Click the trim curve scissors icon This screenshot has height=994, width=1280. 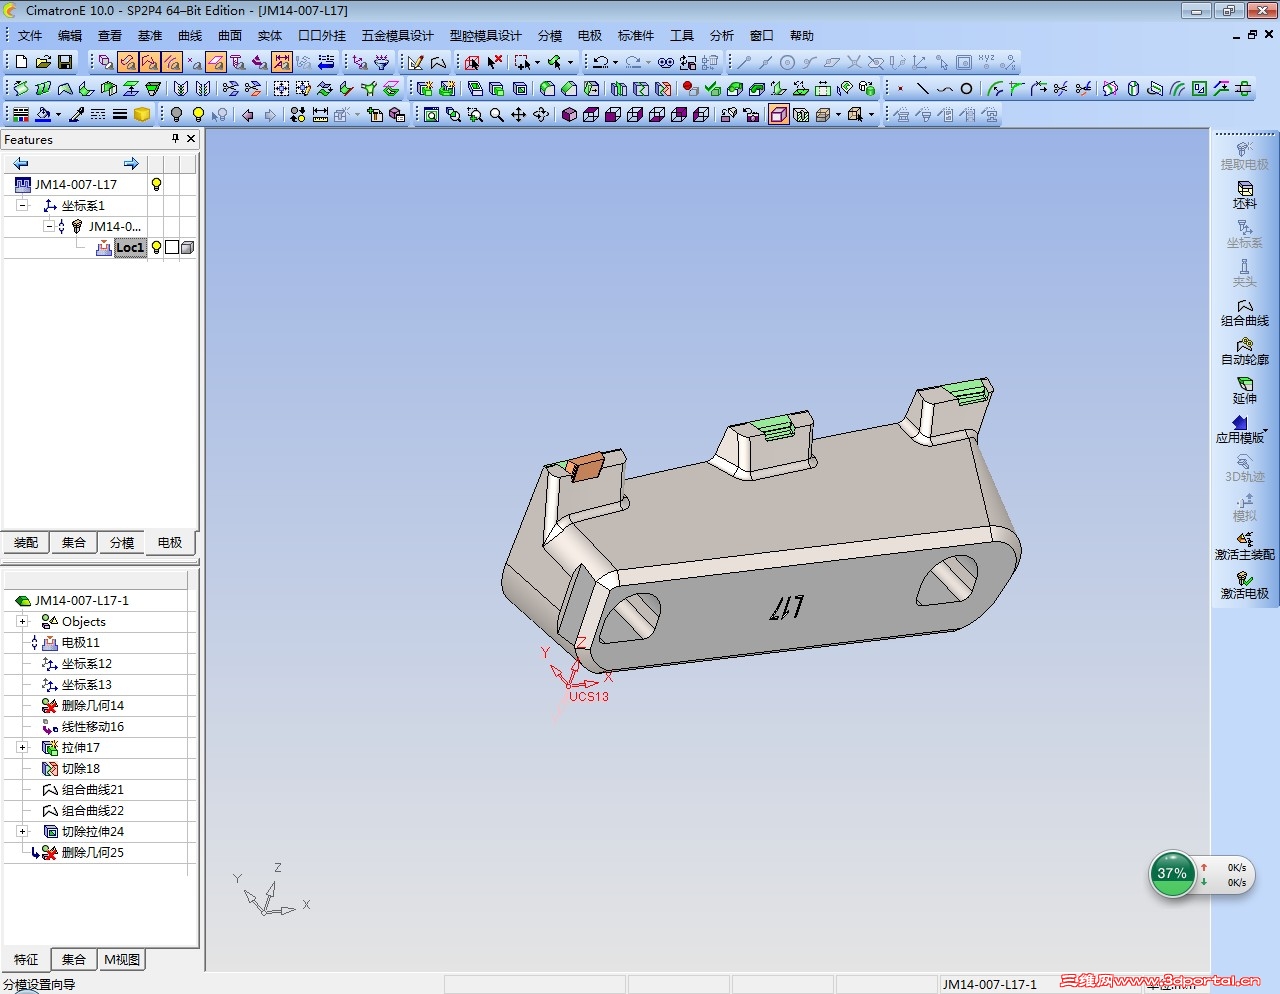pos(1061,89)
